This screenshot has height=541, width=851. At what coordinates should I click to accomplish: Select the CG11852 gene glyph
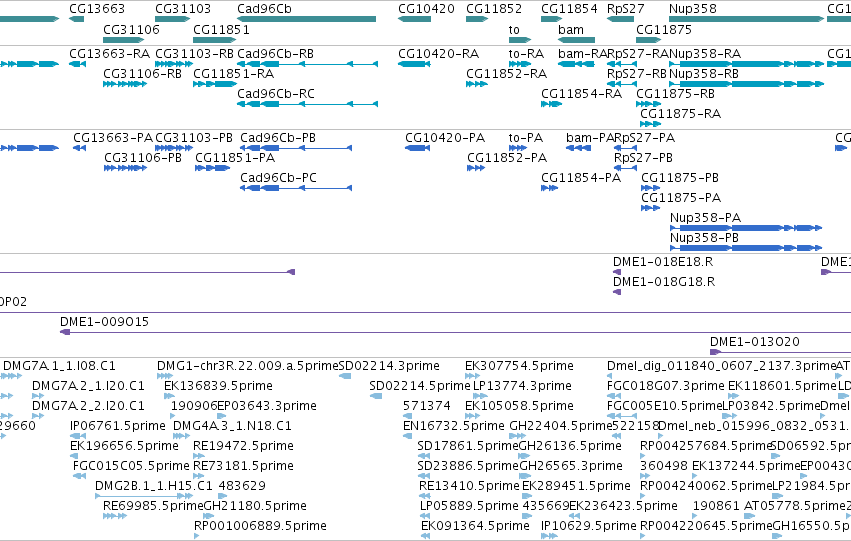point(477,19)
